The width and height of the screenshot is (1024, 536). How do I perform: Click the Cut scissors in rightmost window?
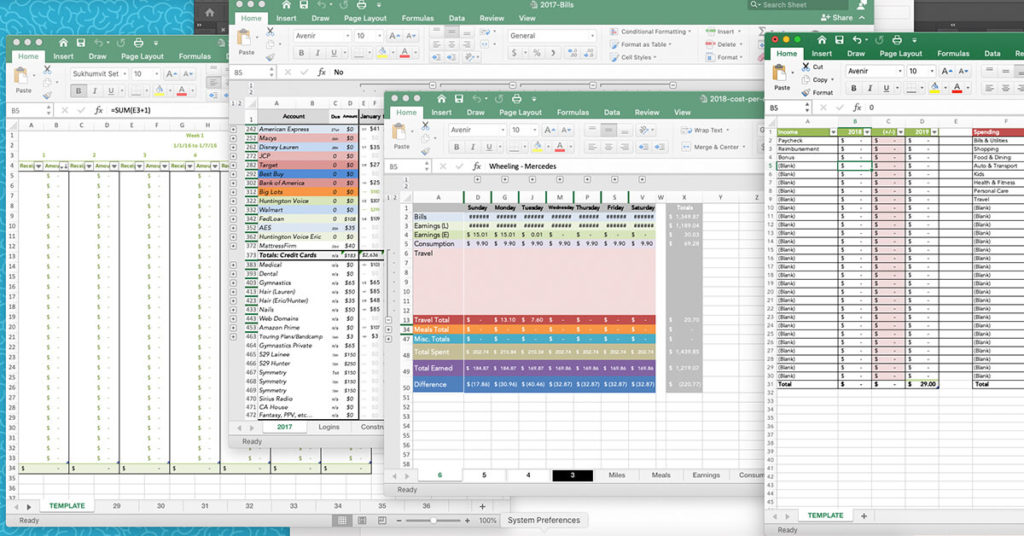coord(805,67)
